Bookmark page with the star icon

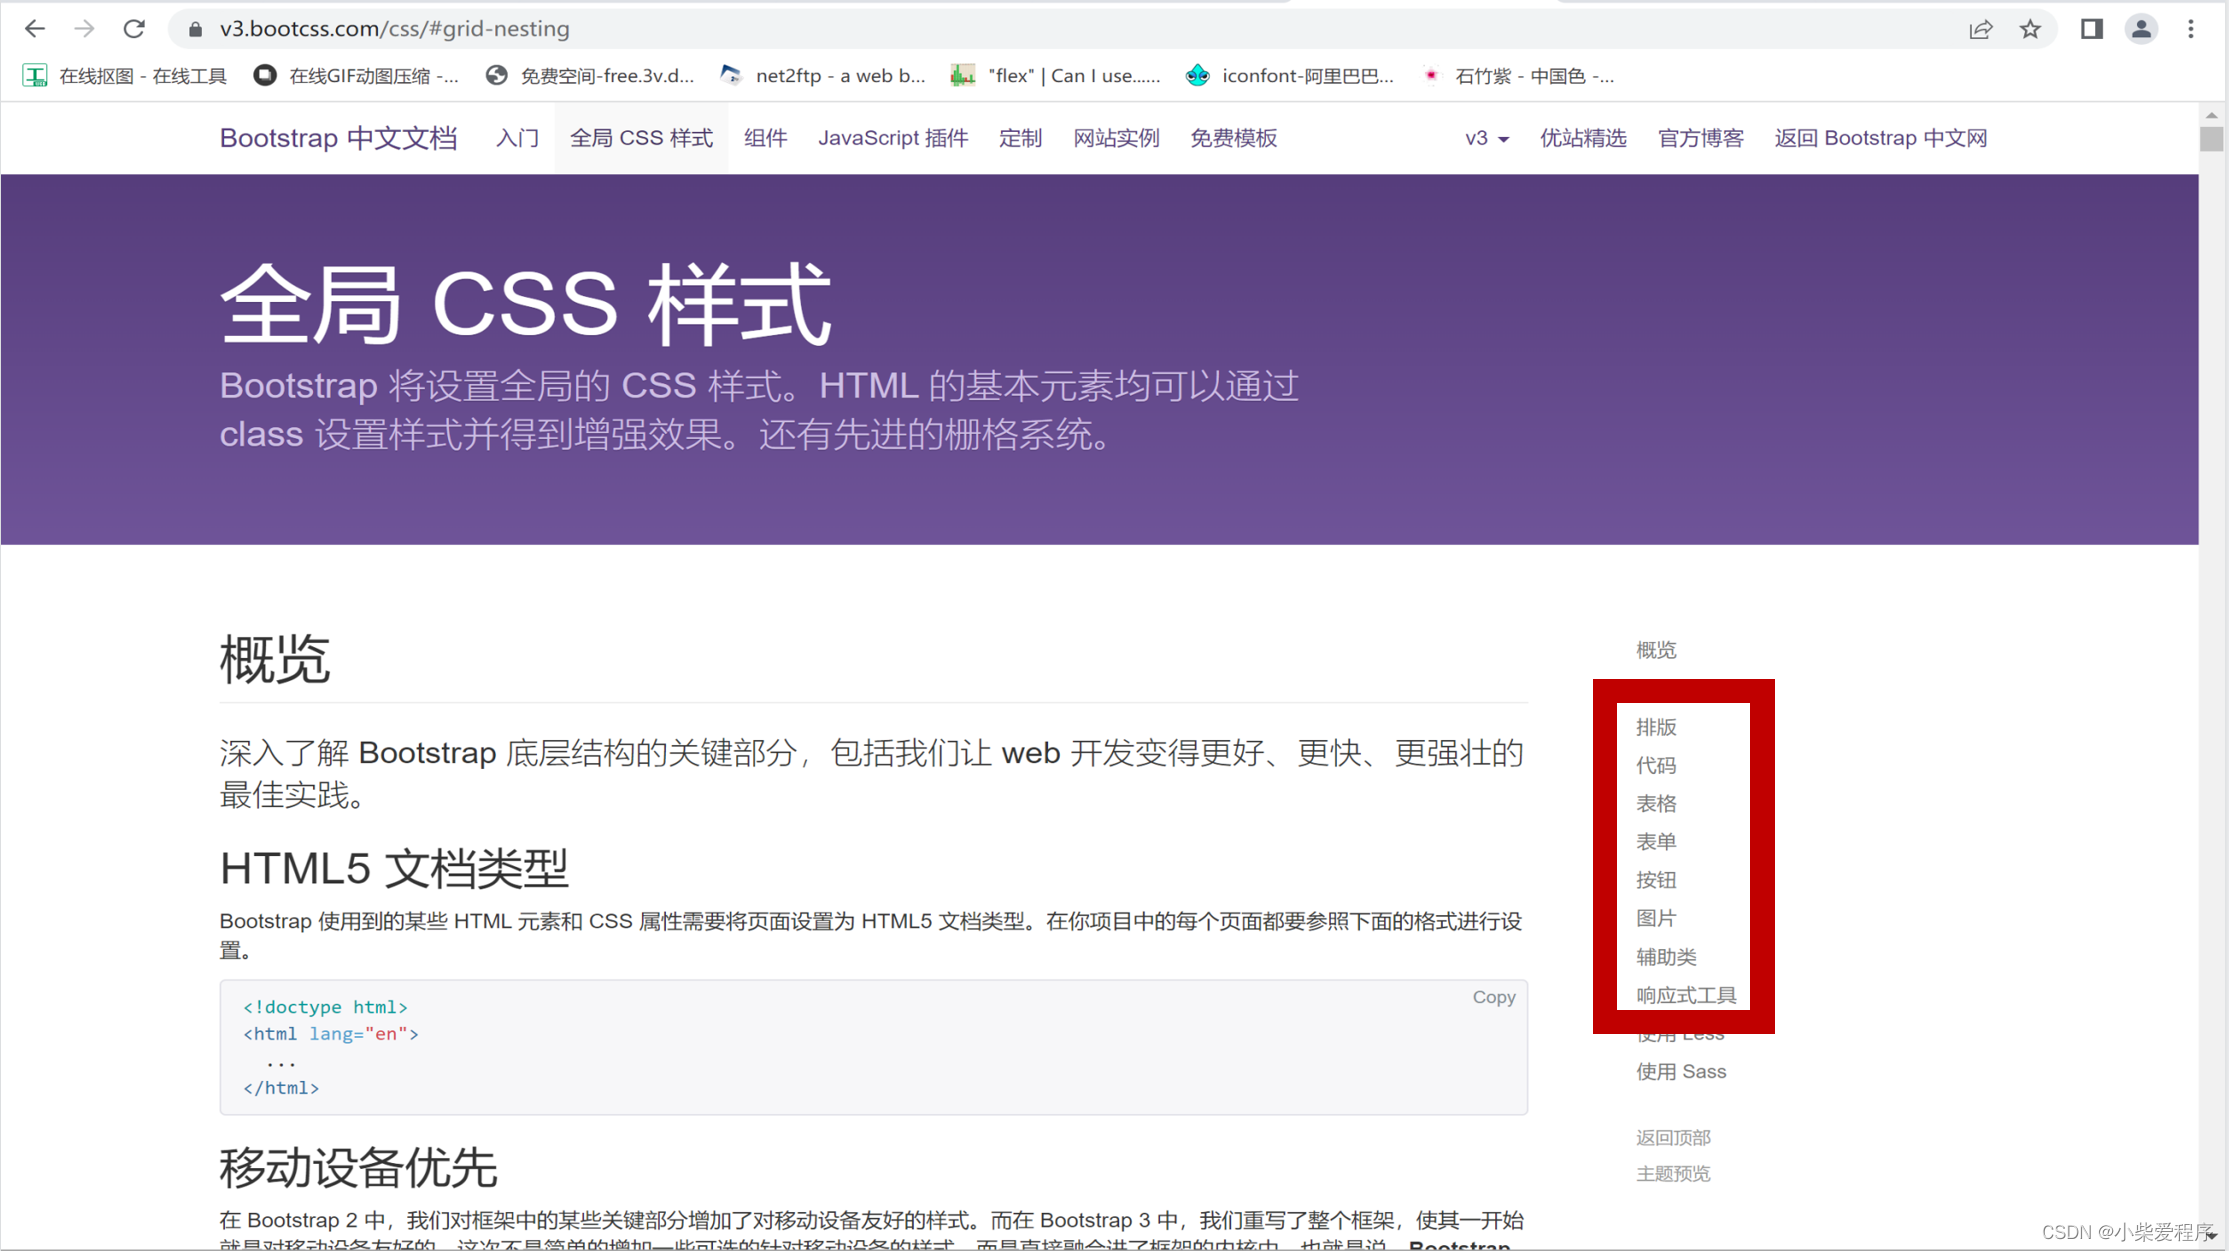2030,29
